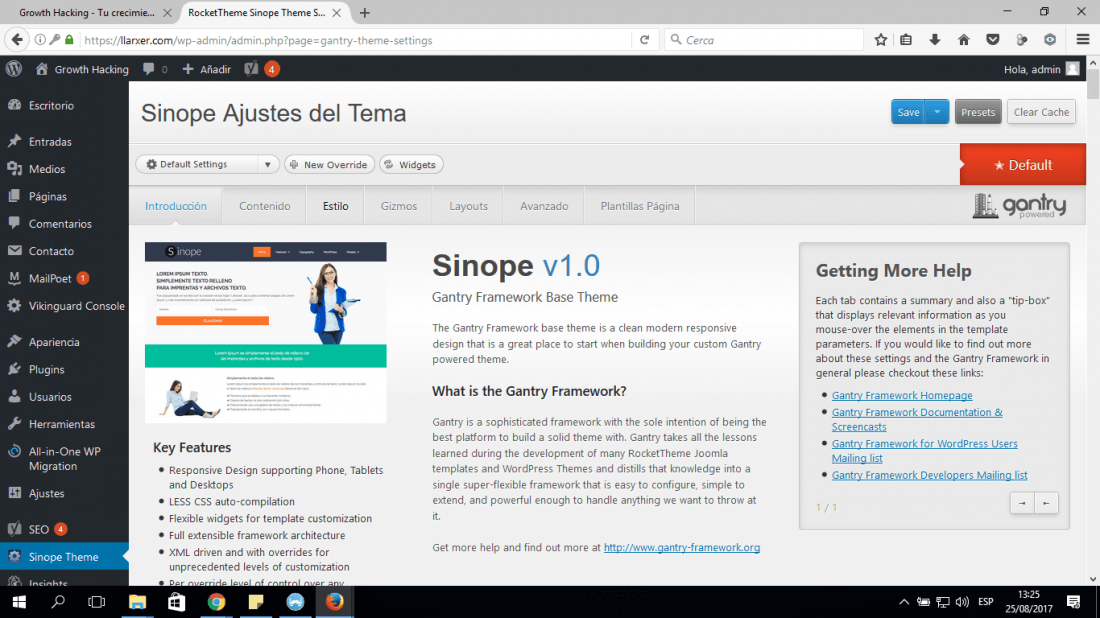
Task: Switch to Avanzado tab
Action: (544, 206)
